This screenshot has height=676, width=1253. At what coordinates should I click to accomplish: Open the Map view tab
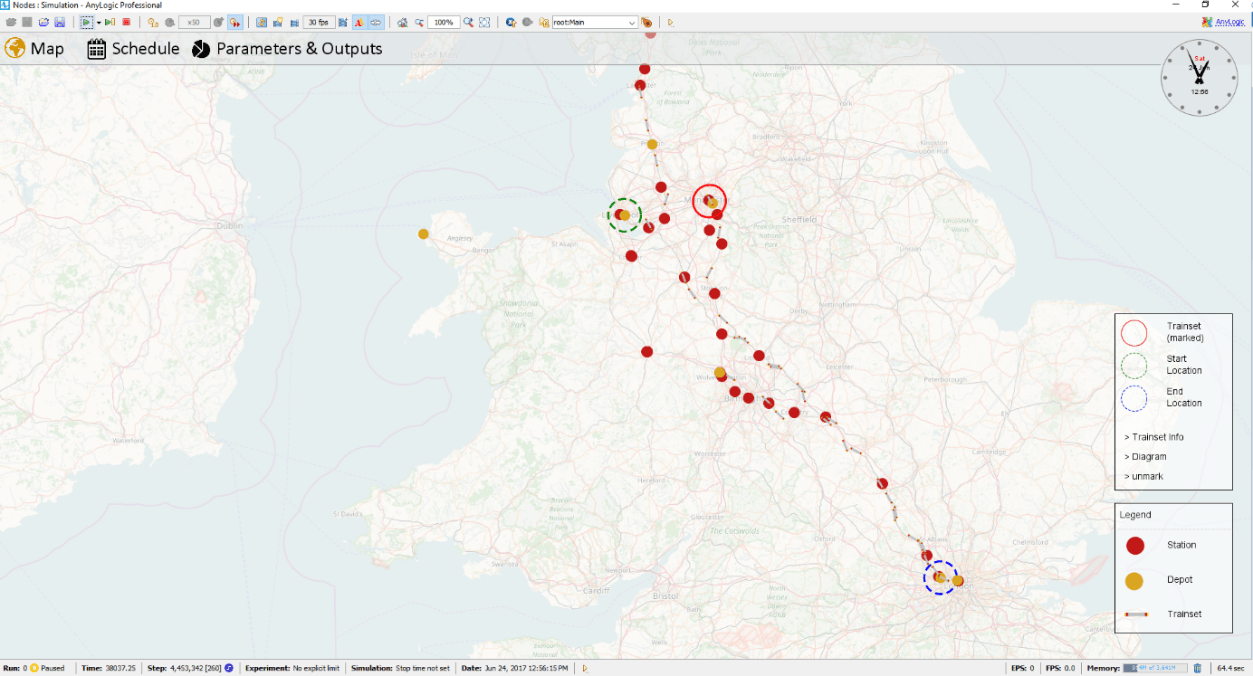click(x=34, y=48)
